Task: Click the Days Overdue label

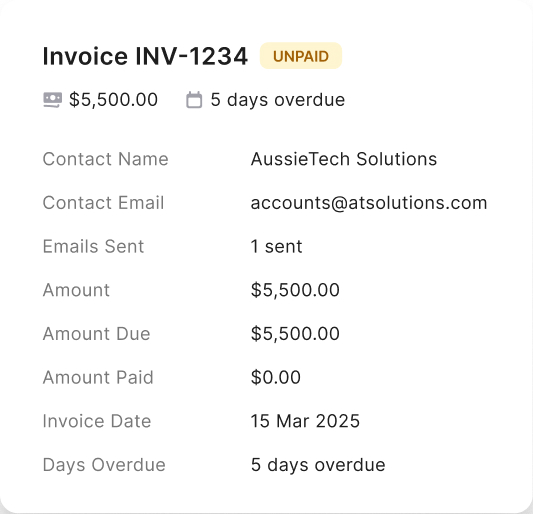Action: 104,465
